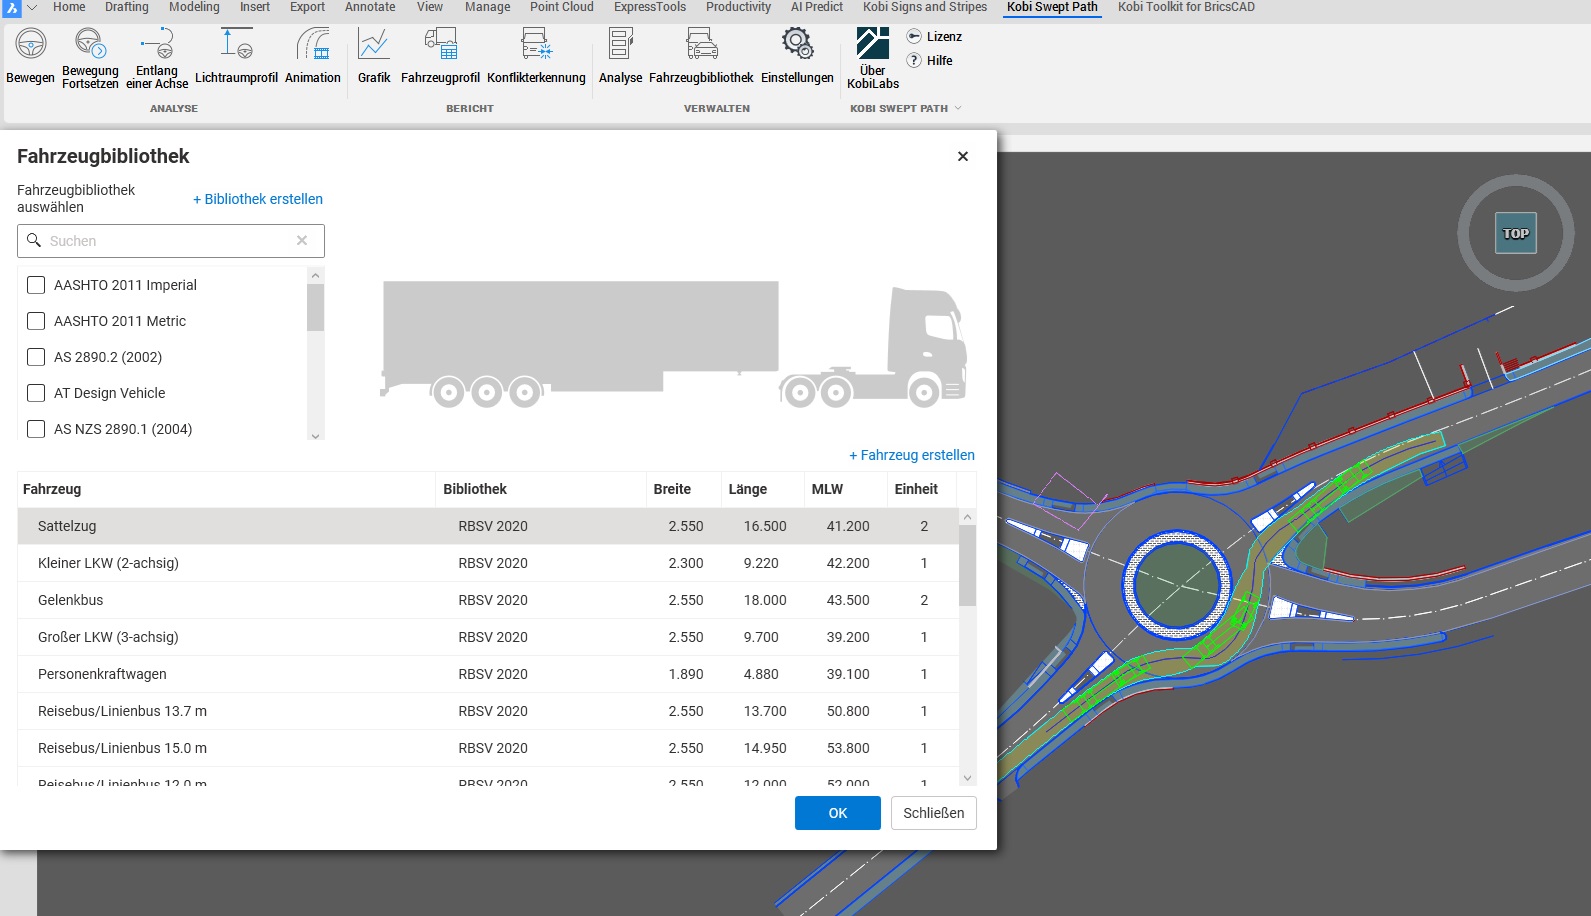Screen dimensions: 1591x916
Task: Tick the AT Design Vehicle checkbox
Action: coord(36,393)
